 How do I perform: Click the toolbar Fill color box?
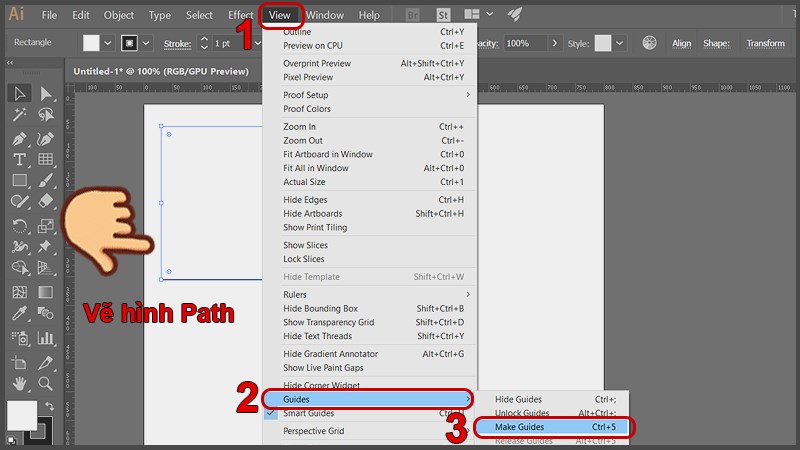22,415
